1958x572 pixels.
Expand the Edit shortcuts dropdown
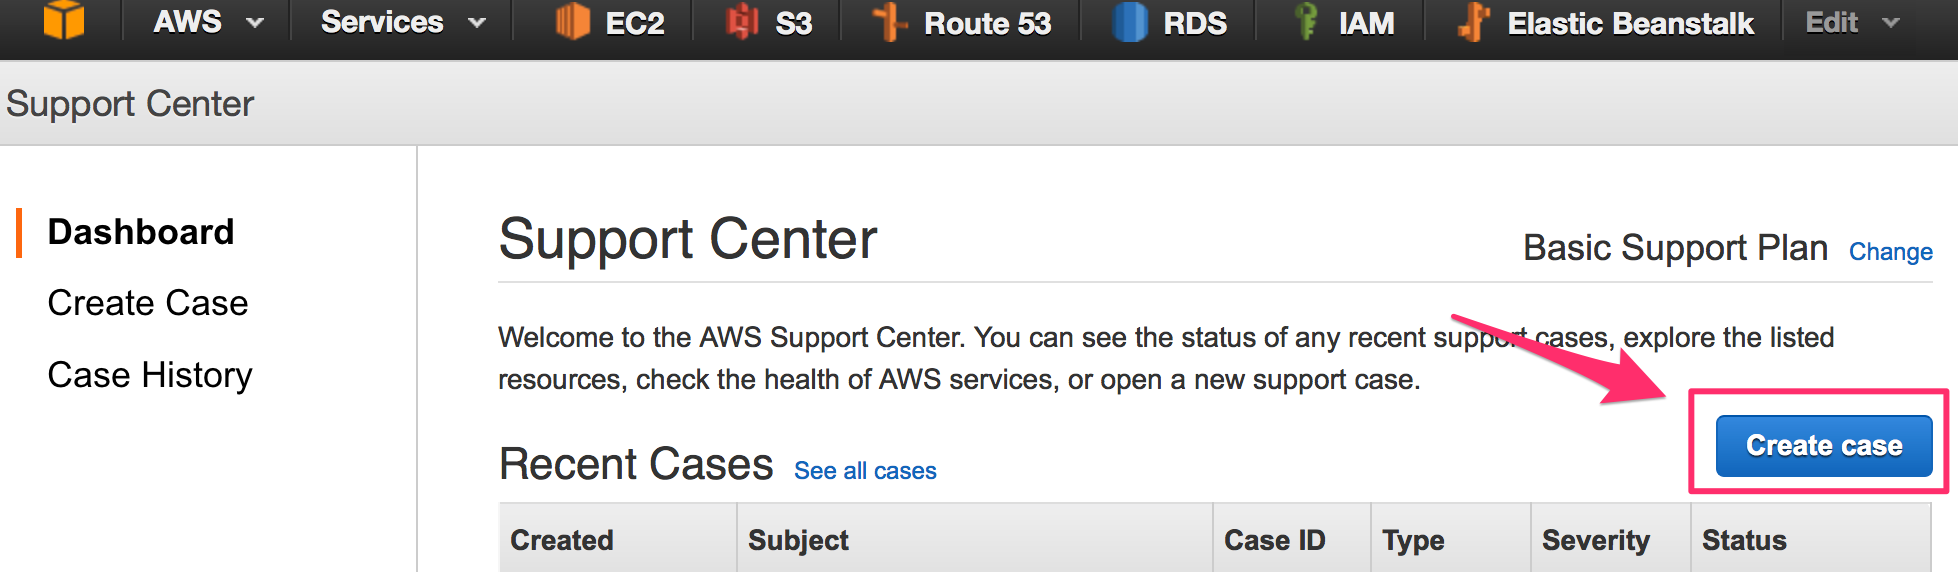(1852, 22)
